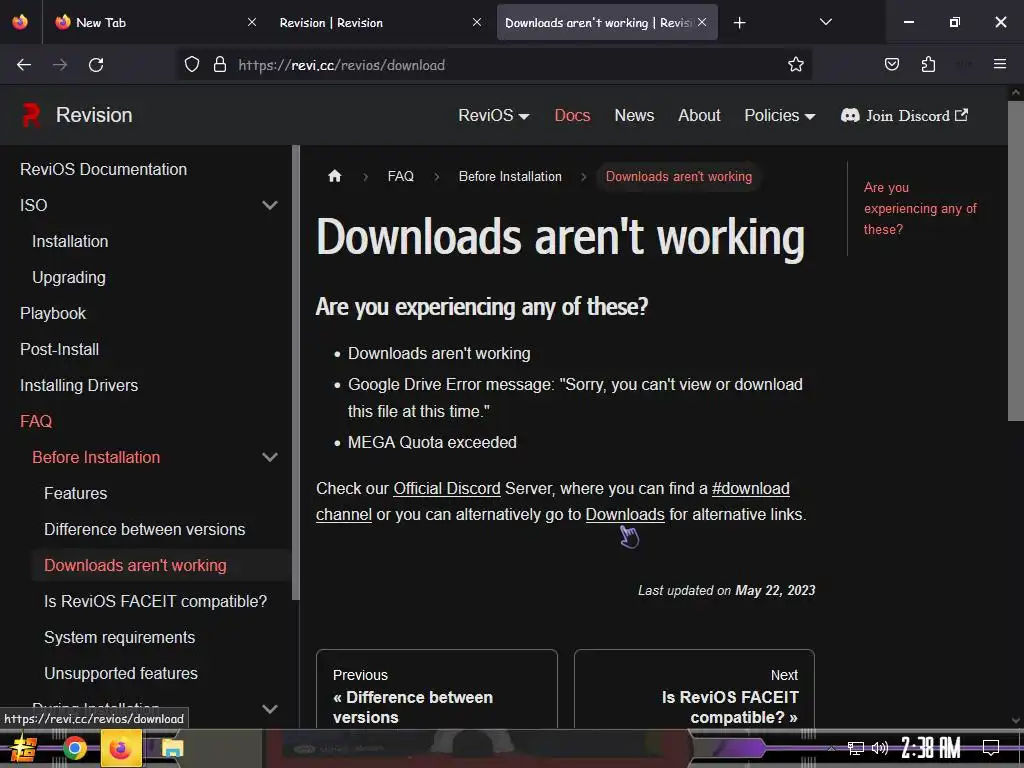This screenshot has width=1024, height=768.
Task: Open a new tab with plus button
Action: pyautogui.click(x=739, y=23)
